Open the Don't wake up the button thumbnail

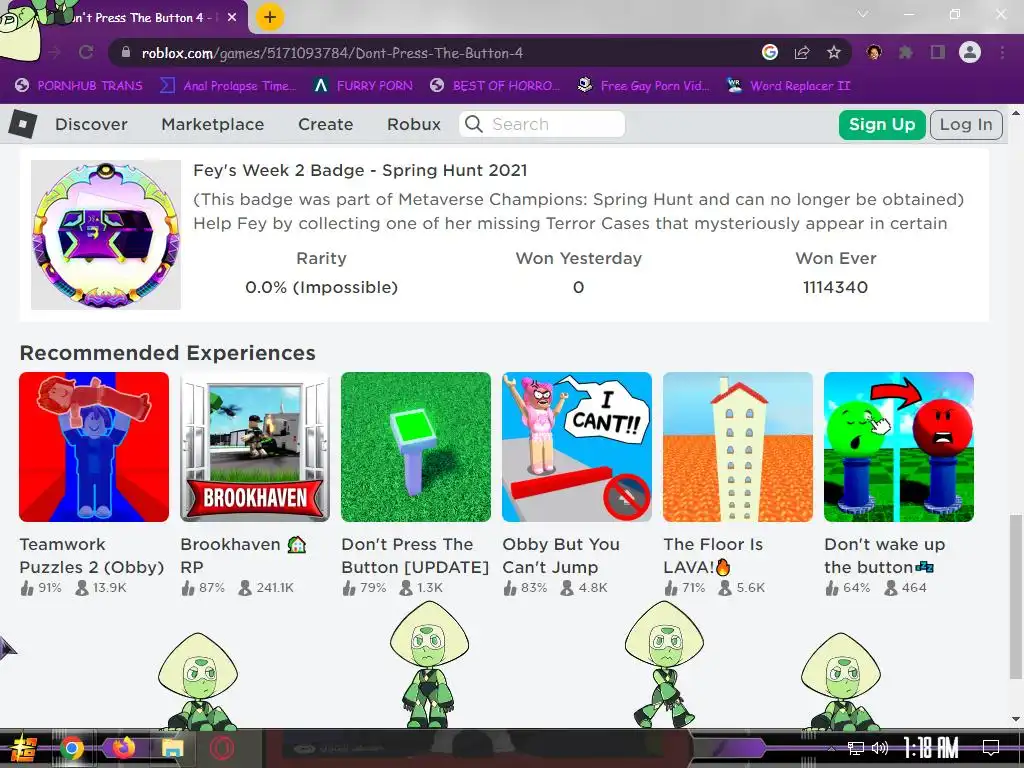899,447
